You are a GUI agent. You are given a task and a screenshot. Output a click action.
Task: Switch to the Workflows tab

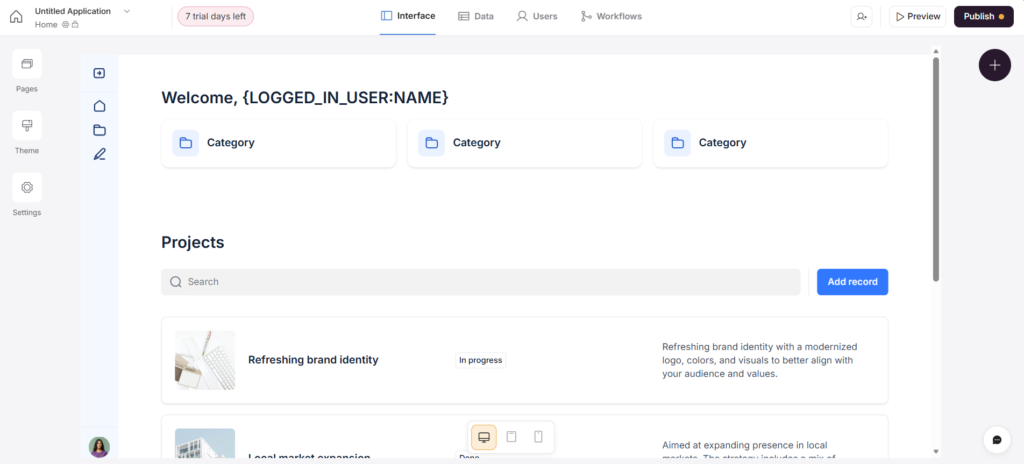(x=611, y=17)
